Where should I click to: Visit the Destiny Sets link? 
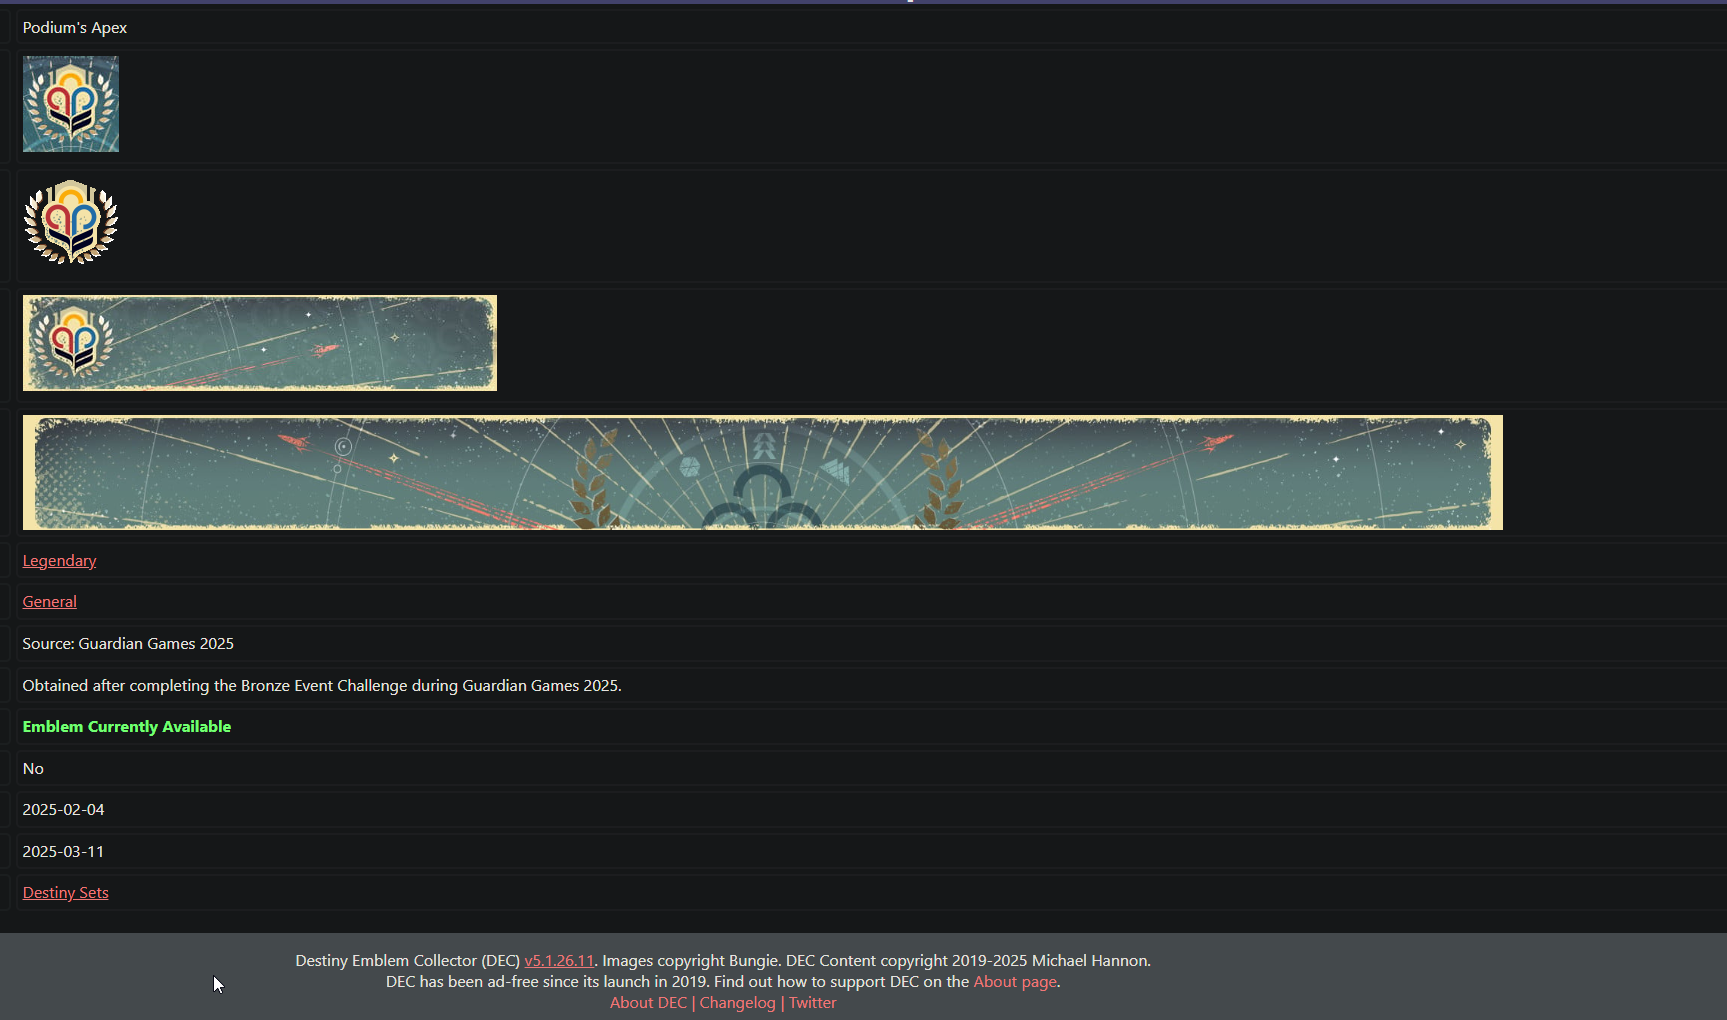tap(65, 893)
